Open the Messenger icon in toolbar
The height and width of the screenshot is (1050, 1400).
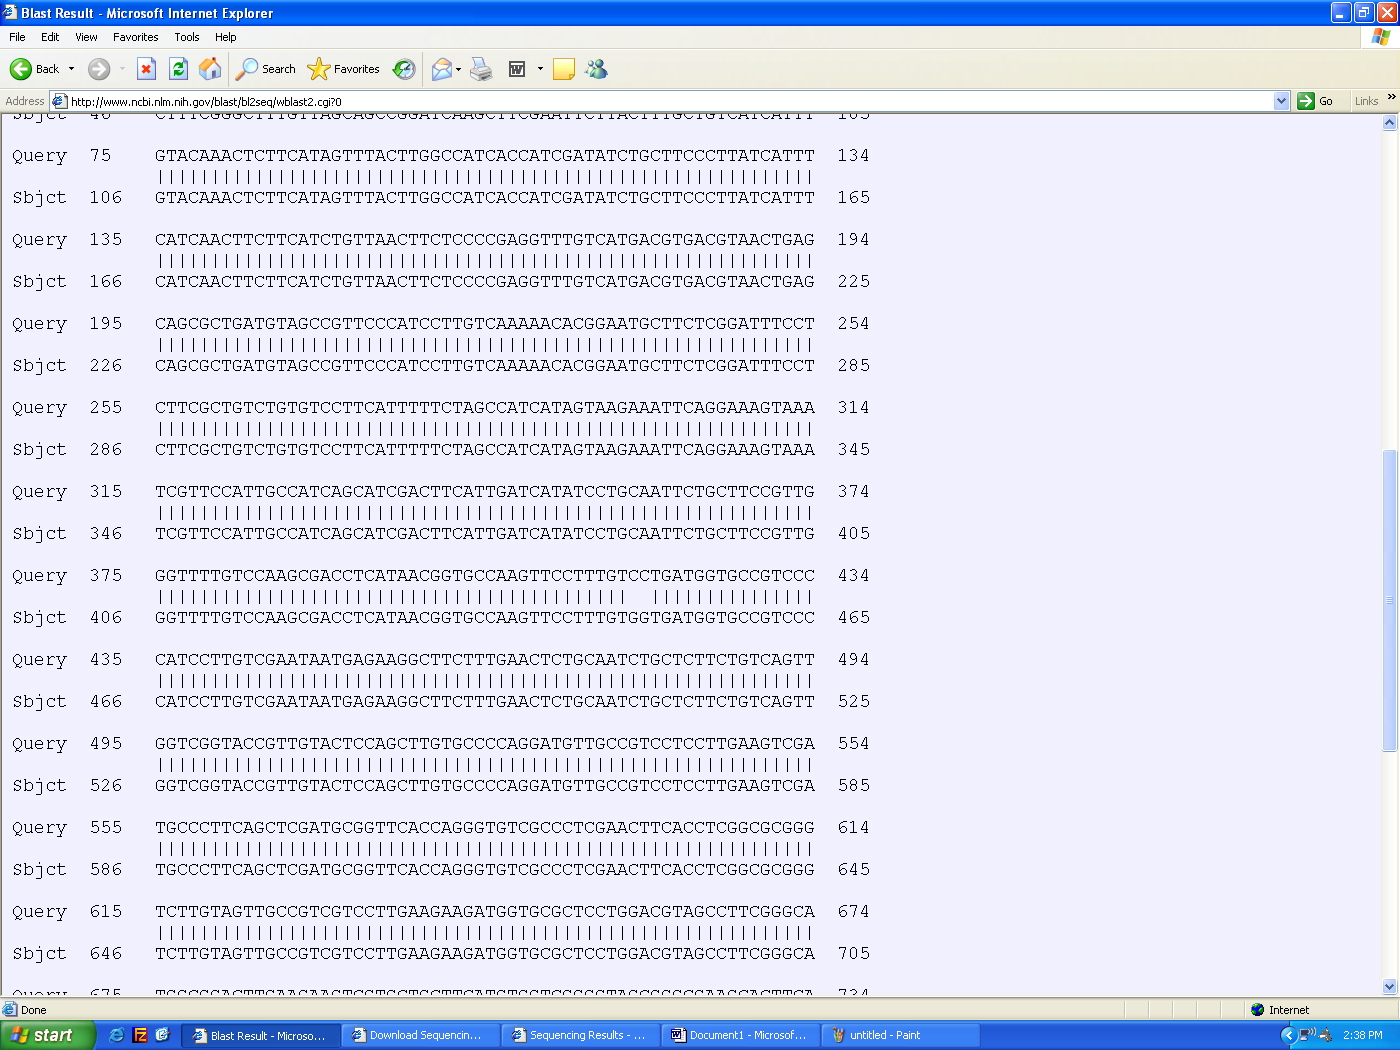click(x=597, y=69)
